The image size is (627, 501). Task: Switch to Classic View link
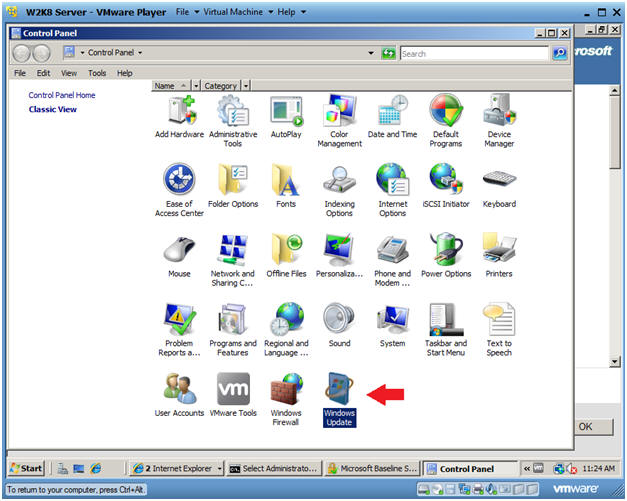tap(52, 110)
